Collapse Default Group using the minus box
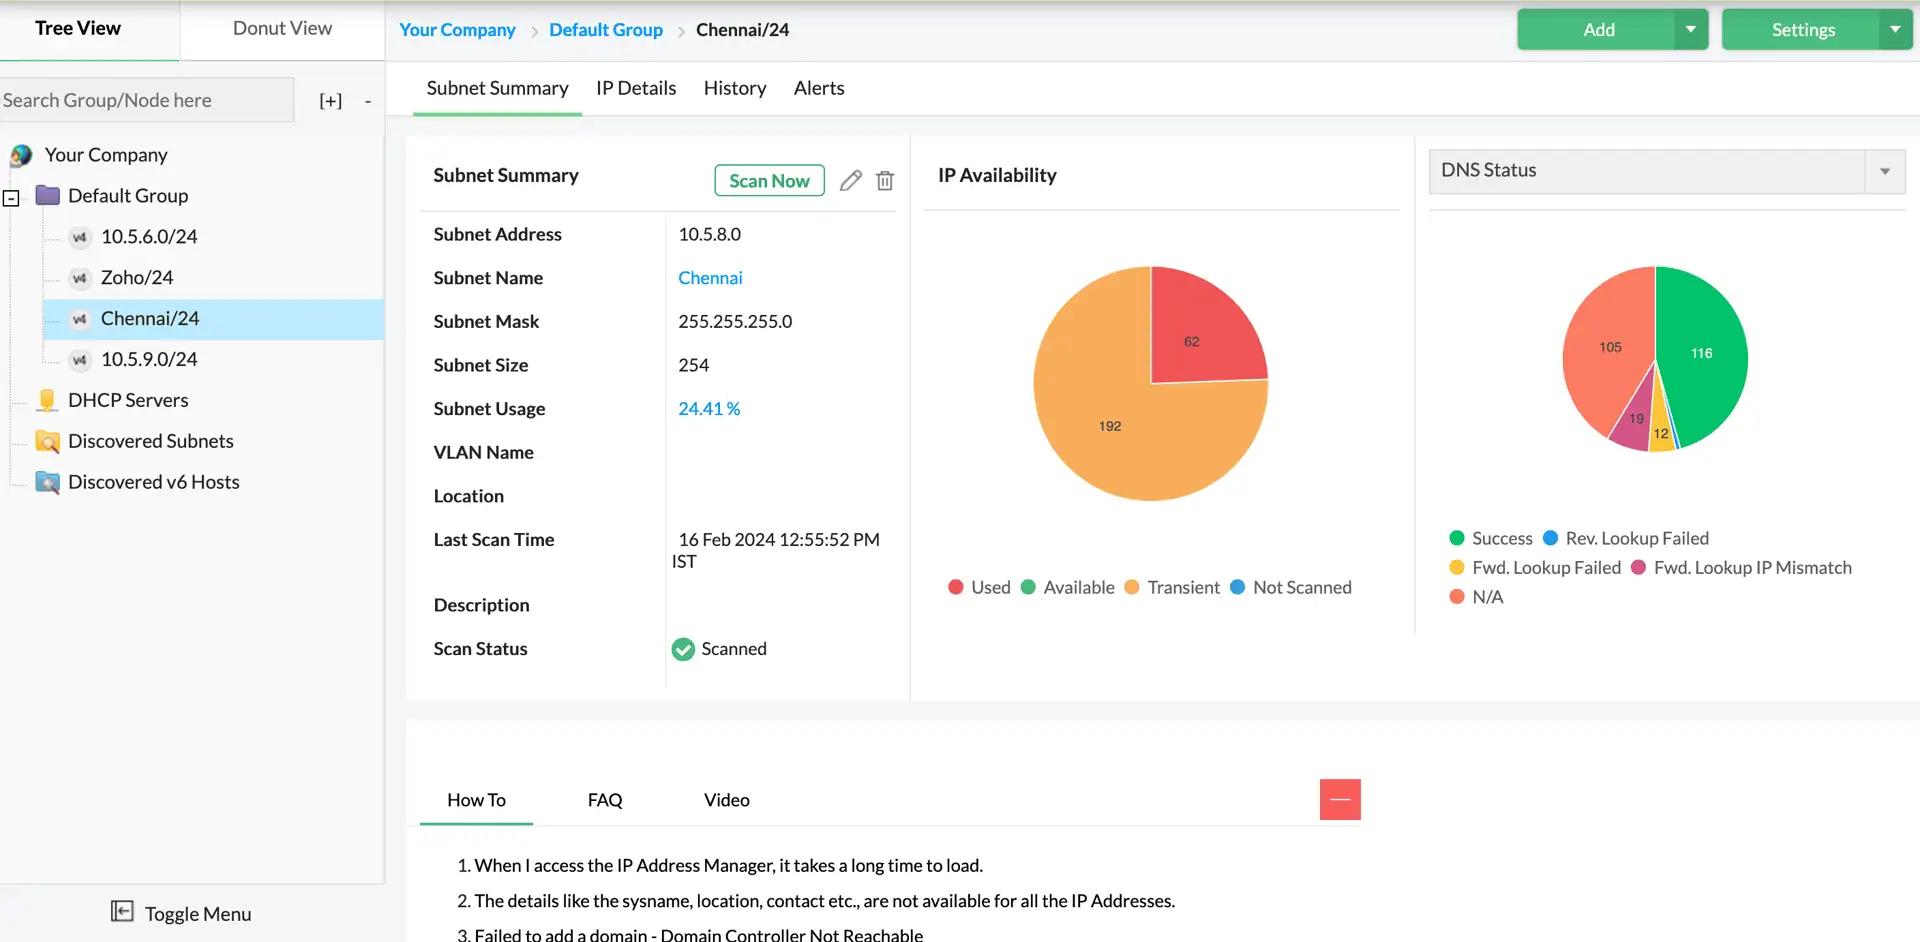Image resolution: width=1920 pixels, height=942 pixels. tap(12, 198)
